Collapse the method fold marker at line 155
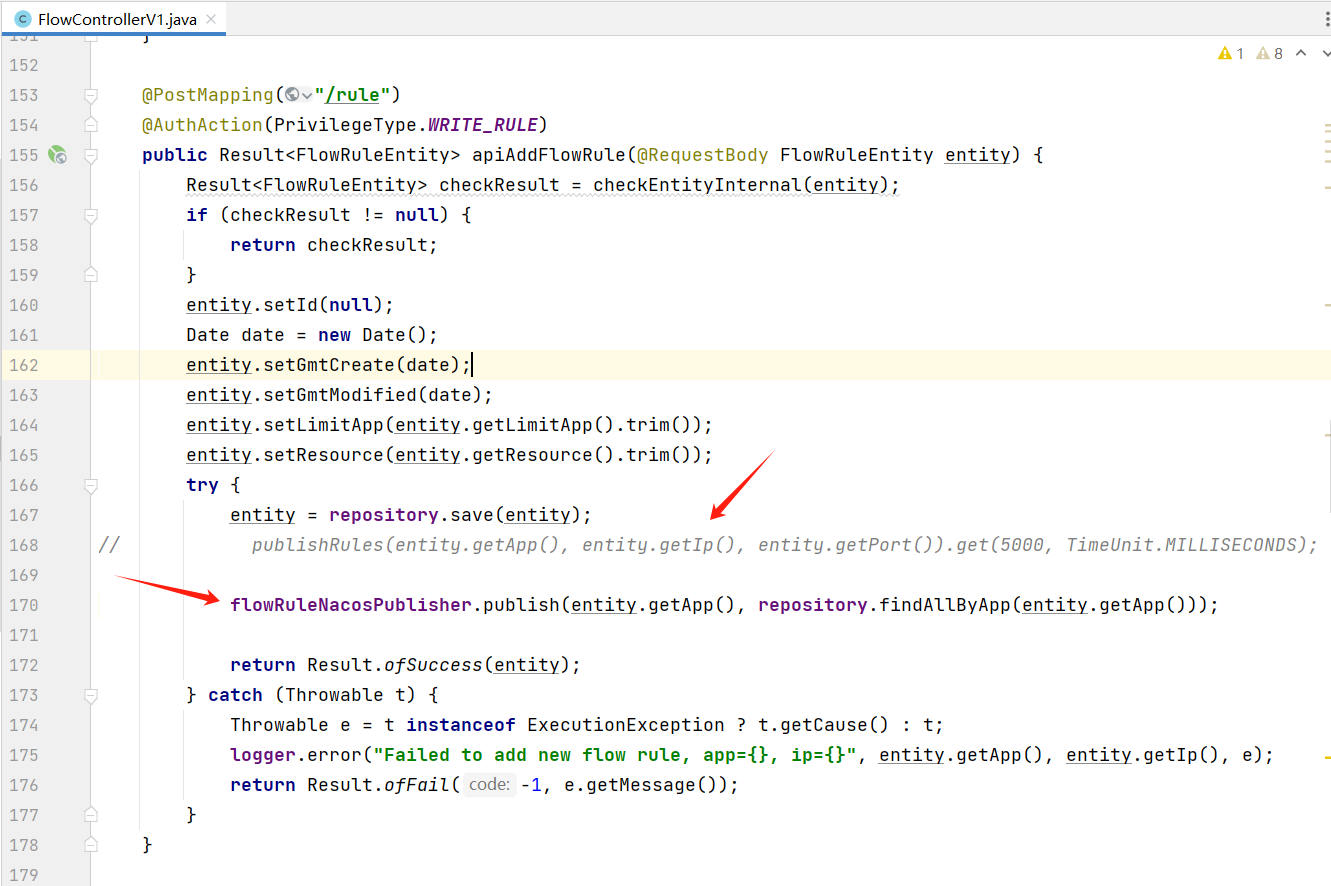This screenshot has height=886, width=1331. click(91, 155)
